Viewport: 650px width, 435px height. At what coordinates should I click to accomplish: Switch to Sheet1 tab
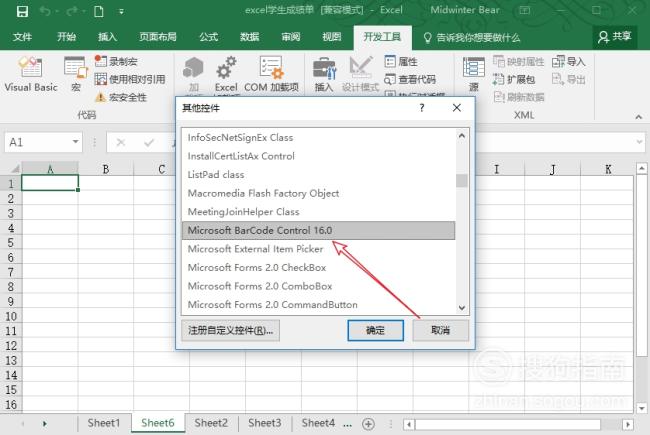tap(104, 423)
